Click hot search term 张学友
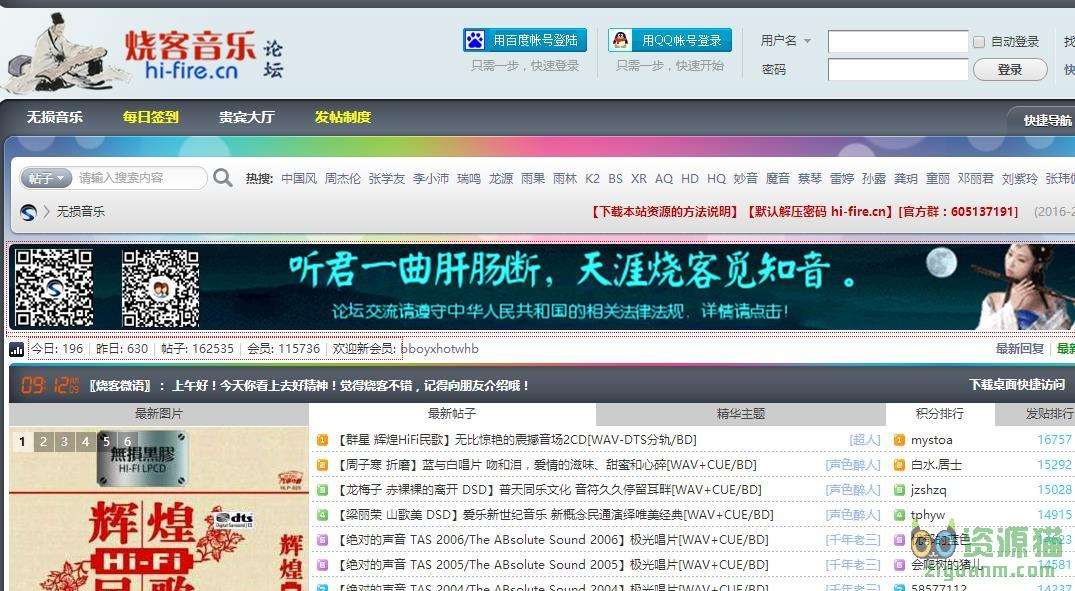The height and width of the screenshot is (591, 1075). 387,178
